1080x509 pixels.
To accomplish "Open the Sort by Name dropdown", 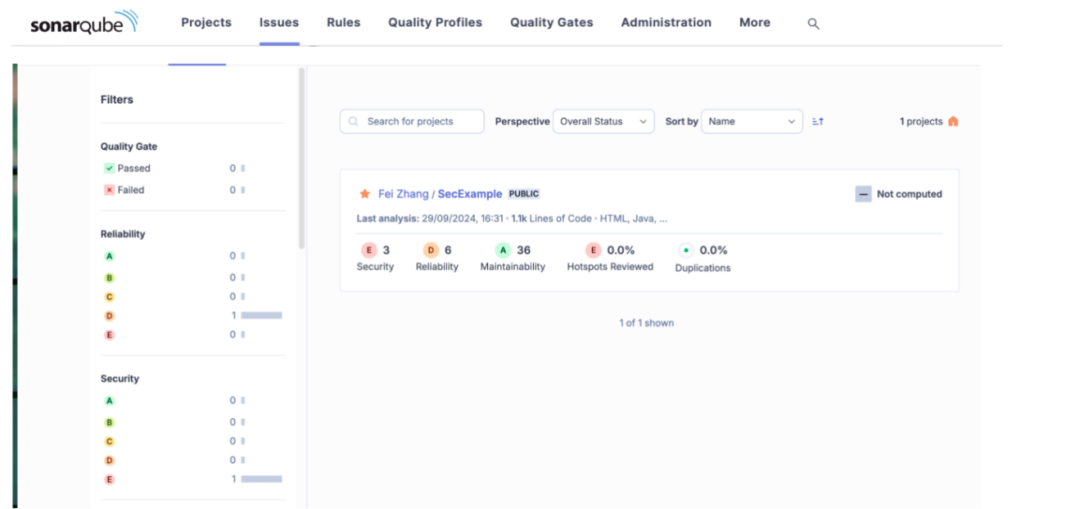I will [751, 122].
